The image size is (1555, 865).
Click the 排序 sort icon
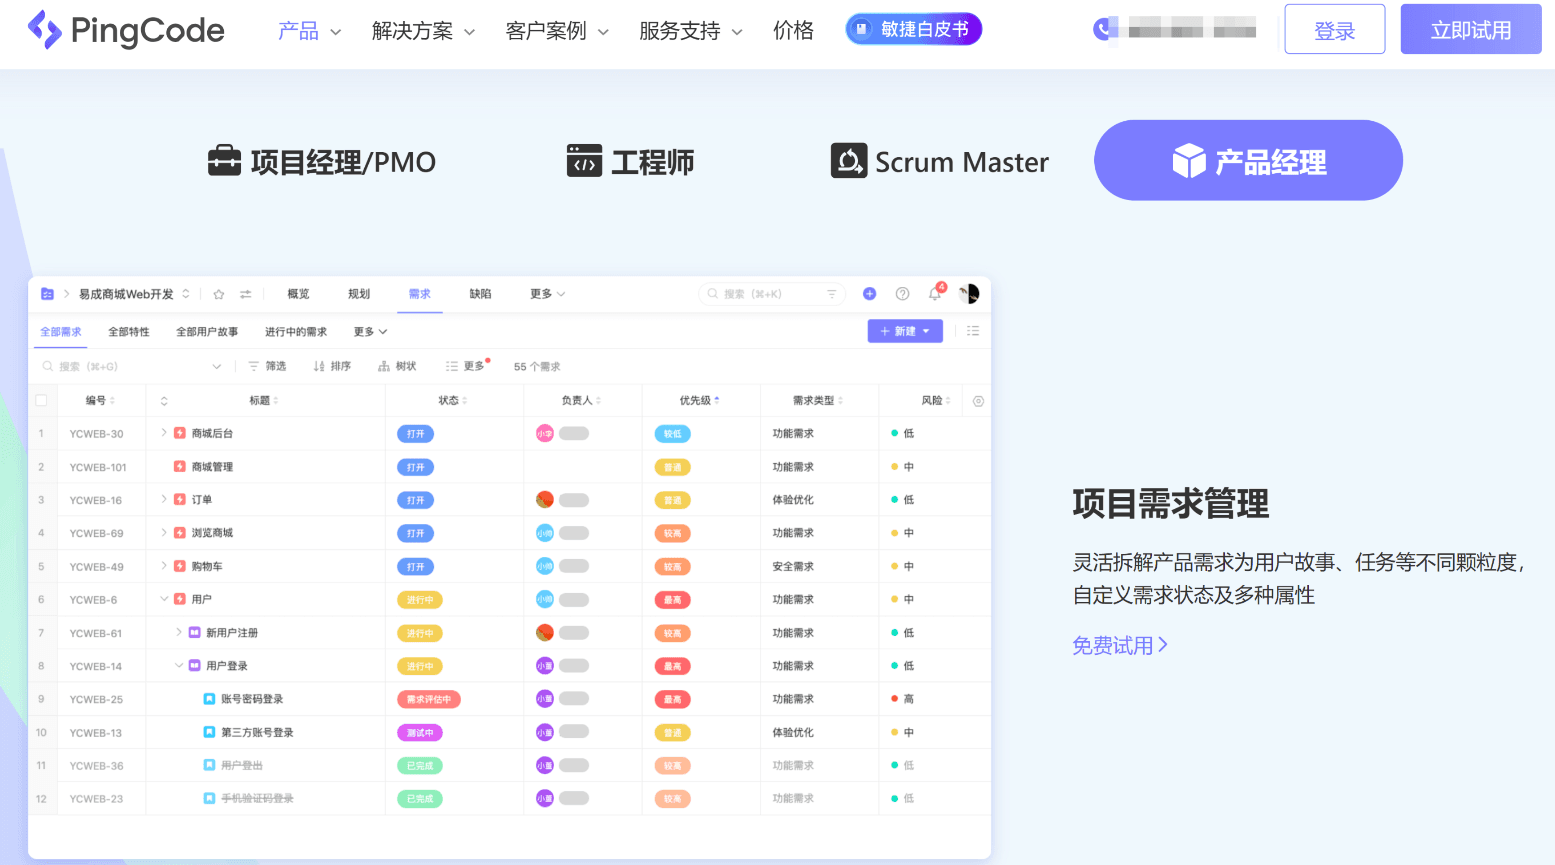click(x=319, y=367)
